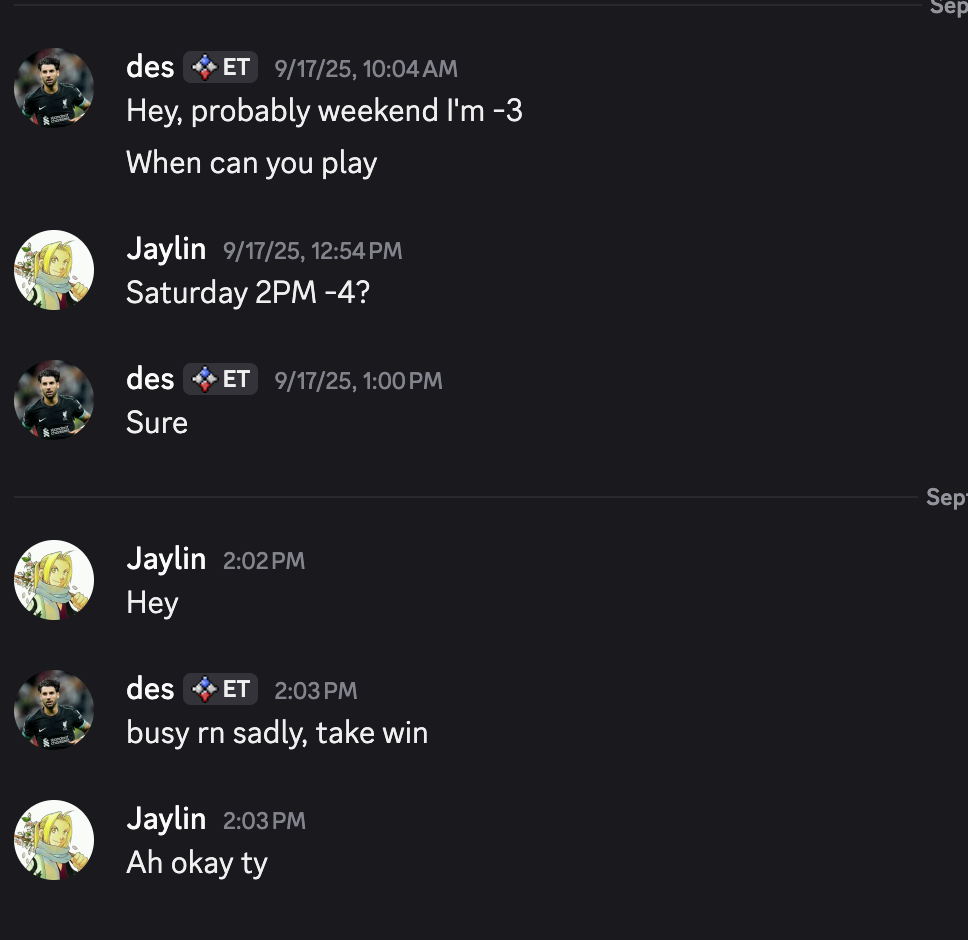Screen dimensions: 968x940
Task: Select the "busy rn sadly, take win" message
Action: pos(277,733)
